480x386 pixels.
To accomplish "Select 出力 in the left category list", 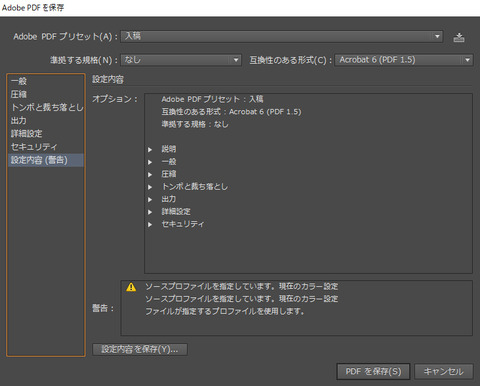I will coord(46,120).
